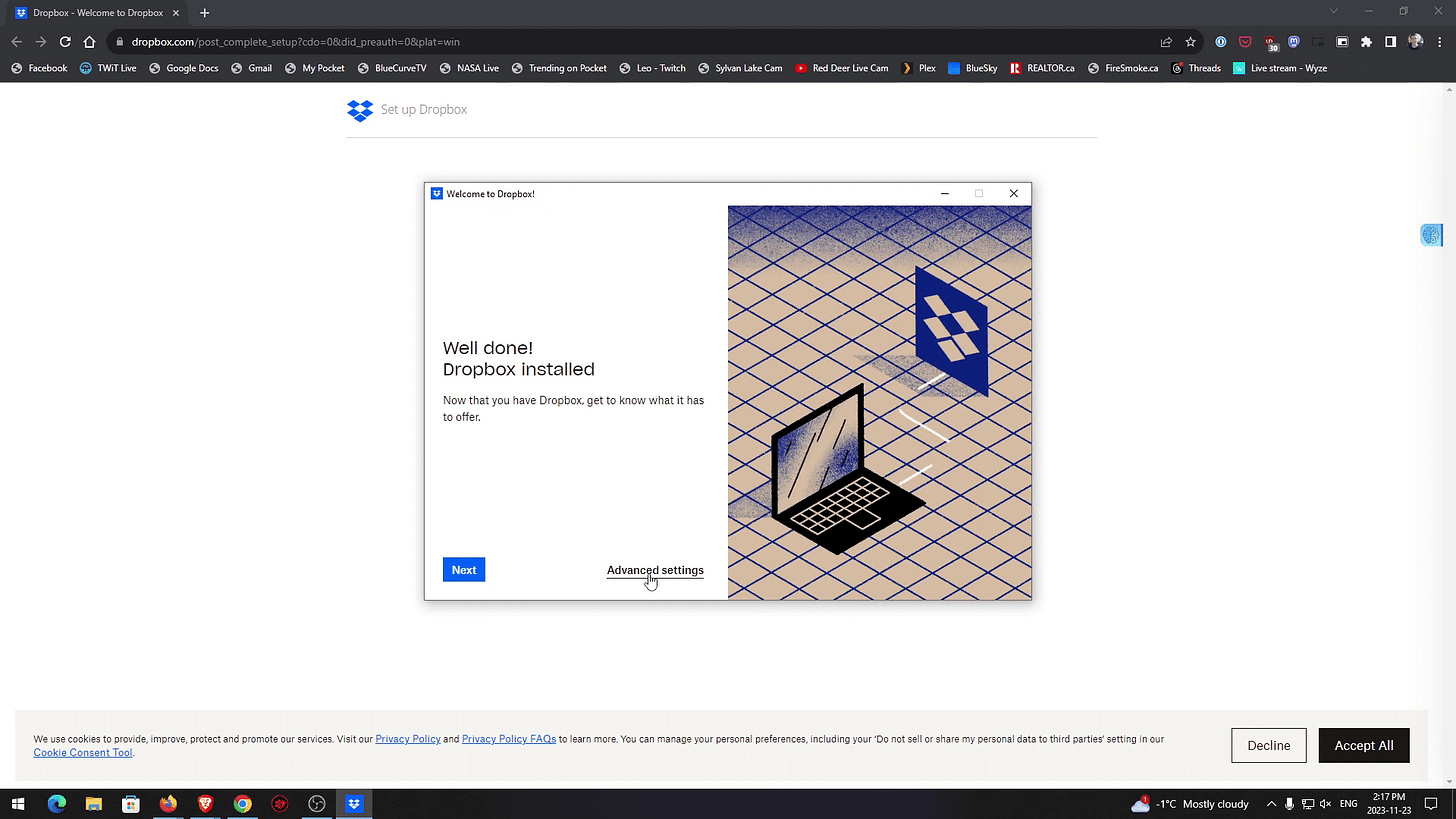The image size is (1456, 819).
Task: Open Microsoft Store from the taskbar
Action: [x=130, y=804]
